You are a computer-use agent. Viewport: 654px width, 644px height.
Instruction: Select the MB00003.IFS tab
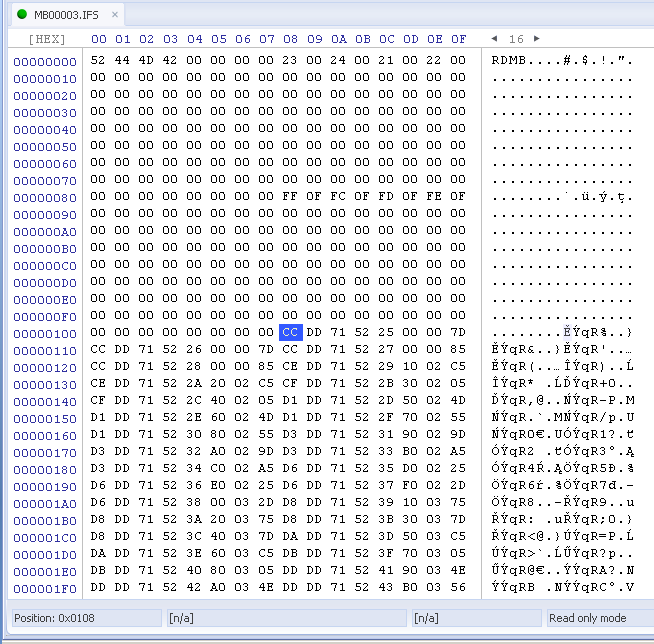[x=66, y=15]
